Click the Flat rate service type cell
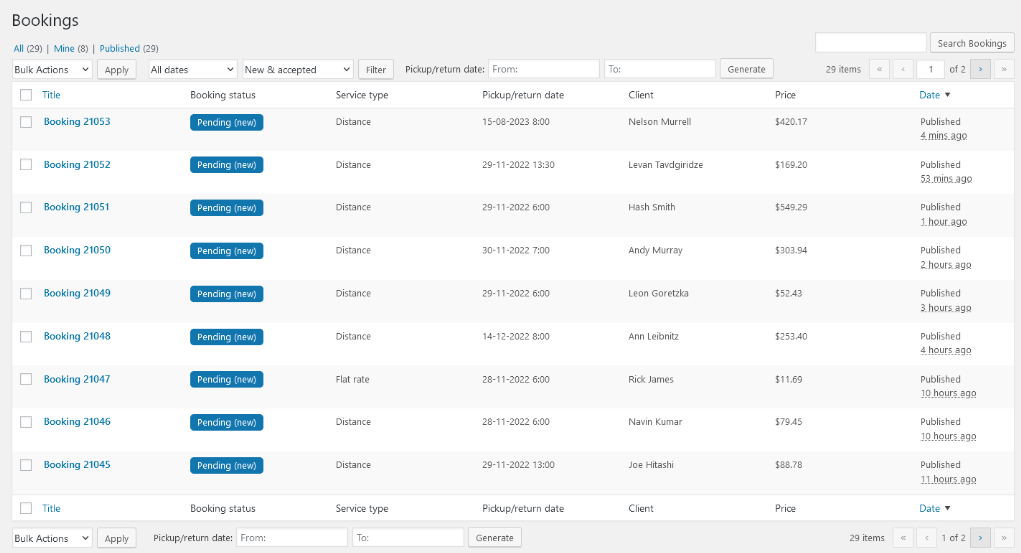 [x=352, y=379]
